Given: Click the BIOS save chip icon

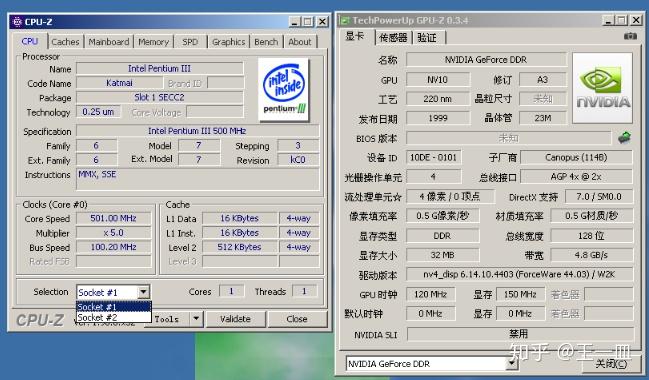Looking at the screenshot, I should 624,137.
